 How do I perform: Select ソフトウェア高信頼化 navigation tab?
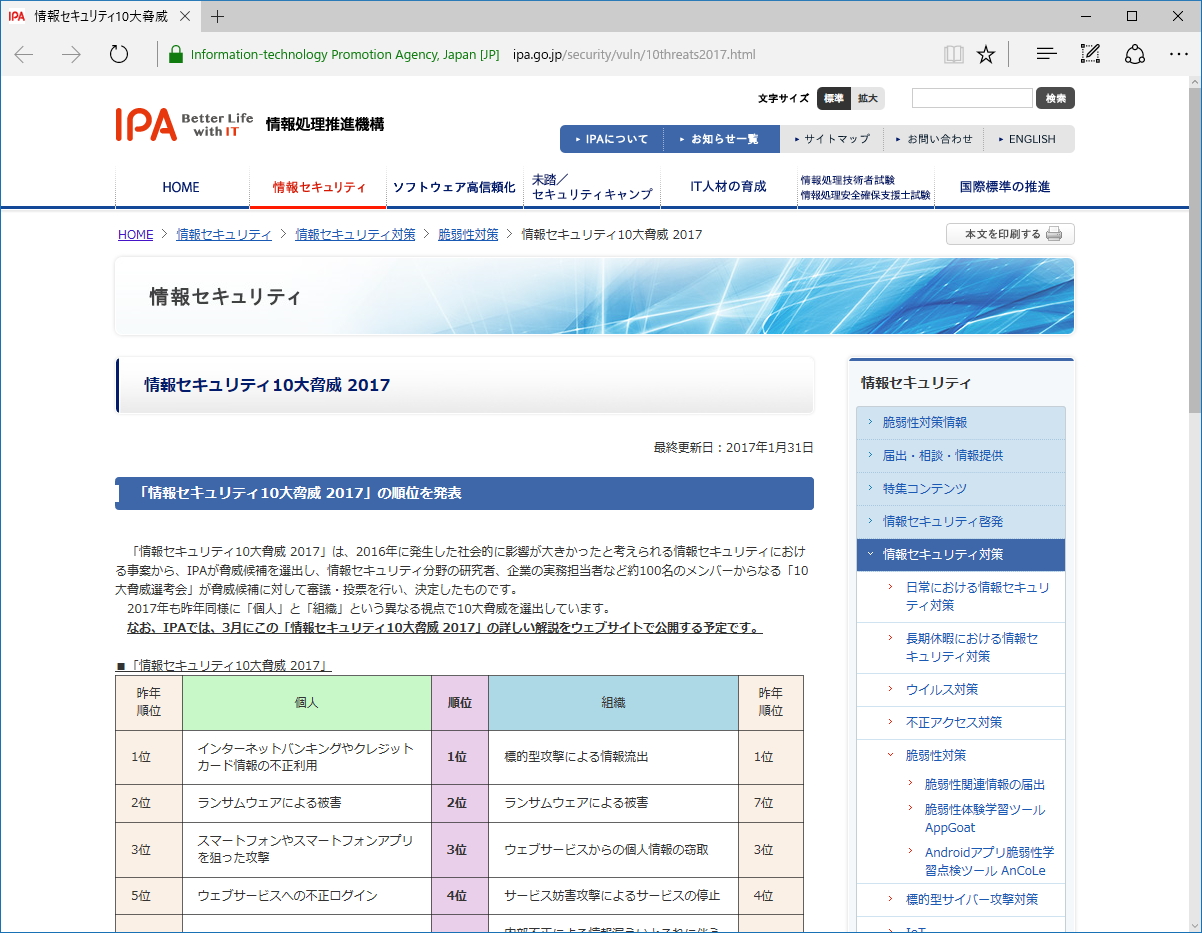[454, 187]
